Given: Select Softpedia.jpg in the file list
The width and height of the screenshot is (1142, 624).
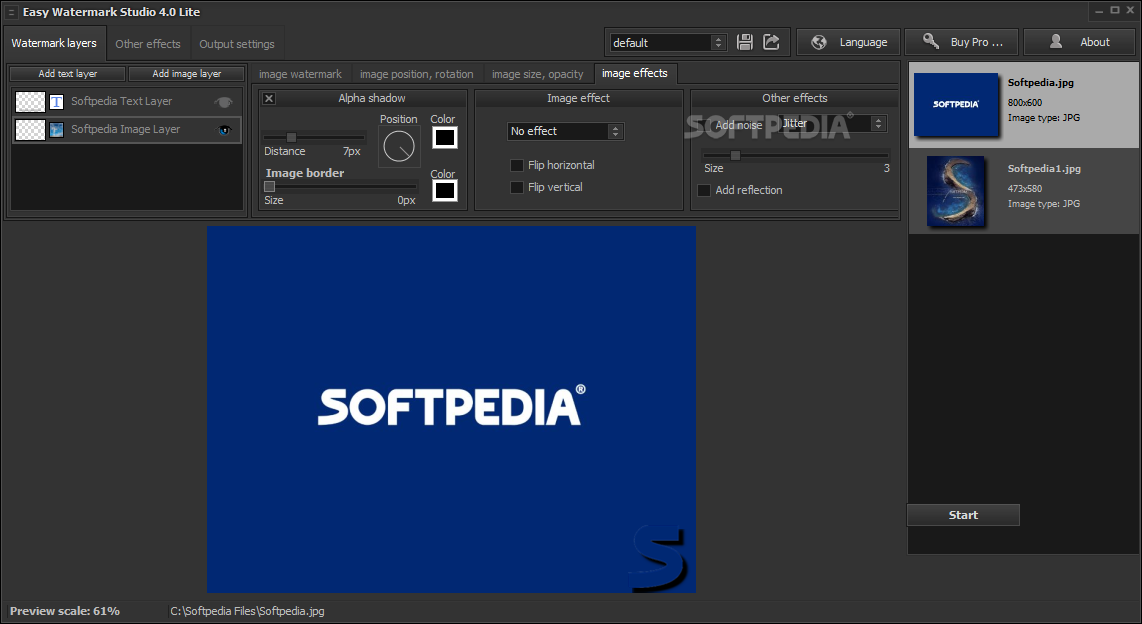Looking at the screenshot, I should pyautogui.click(x=1023, y=105).
